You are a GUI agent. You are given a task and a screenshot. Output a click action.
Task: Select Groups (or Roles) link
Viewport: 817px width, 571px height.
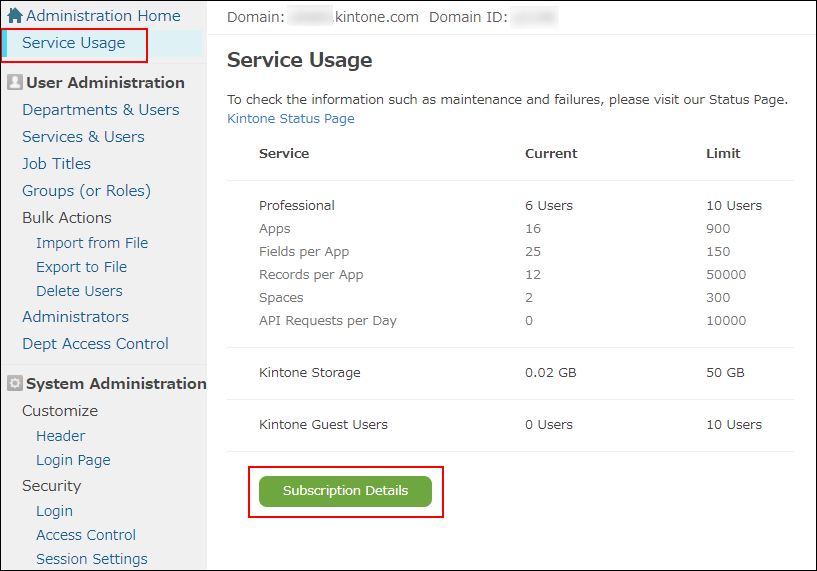(x=86, y=191)
